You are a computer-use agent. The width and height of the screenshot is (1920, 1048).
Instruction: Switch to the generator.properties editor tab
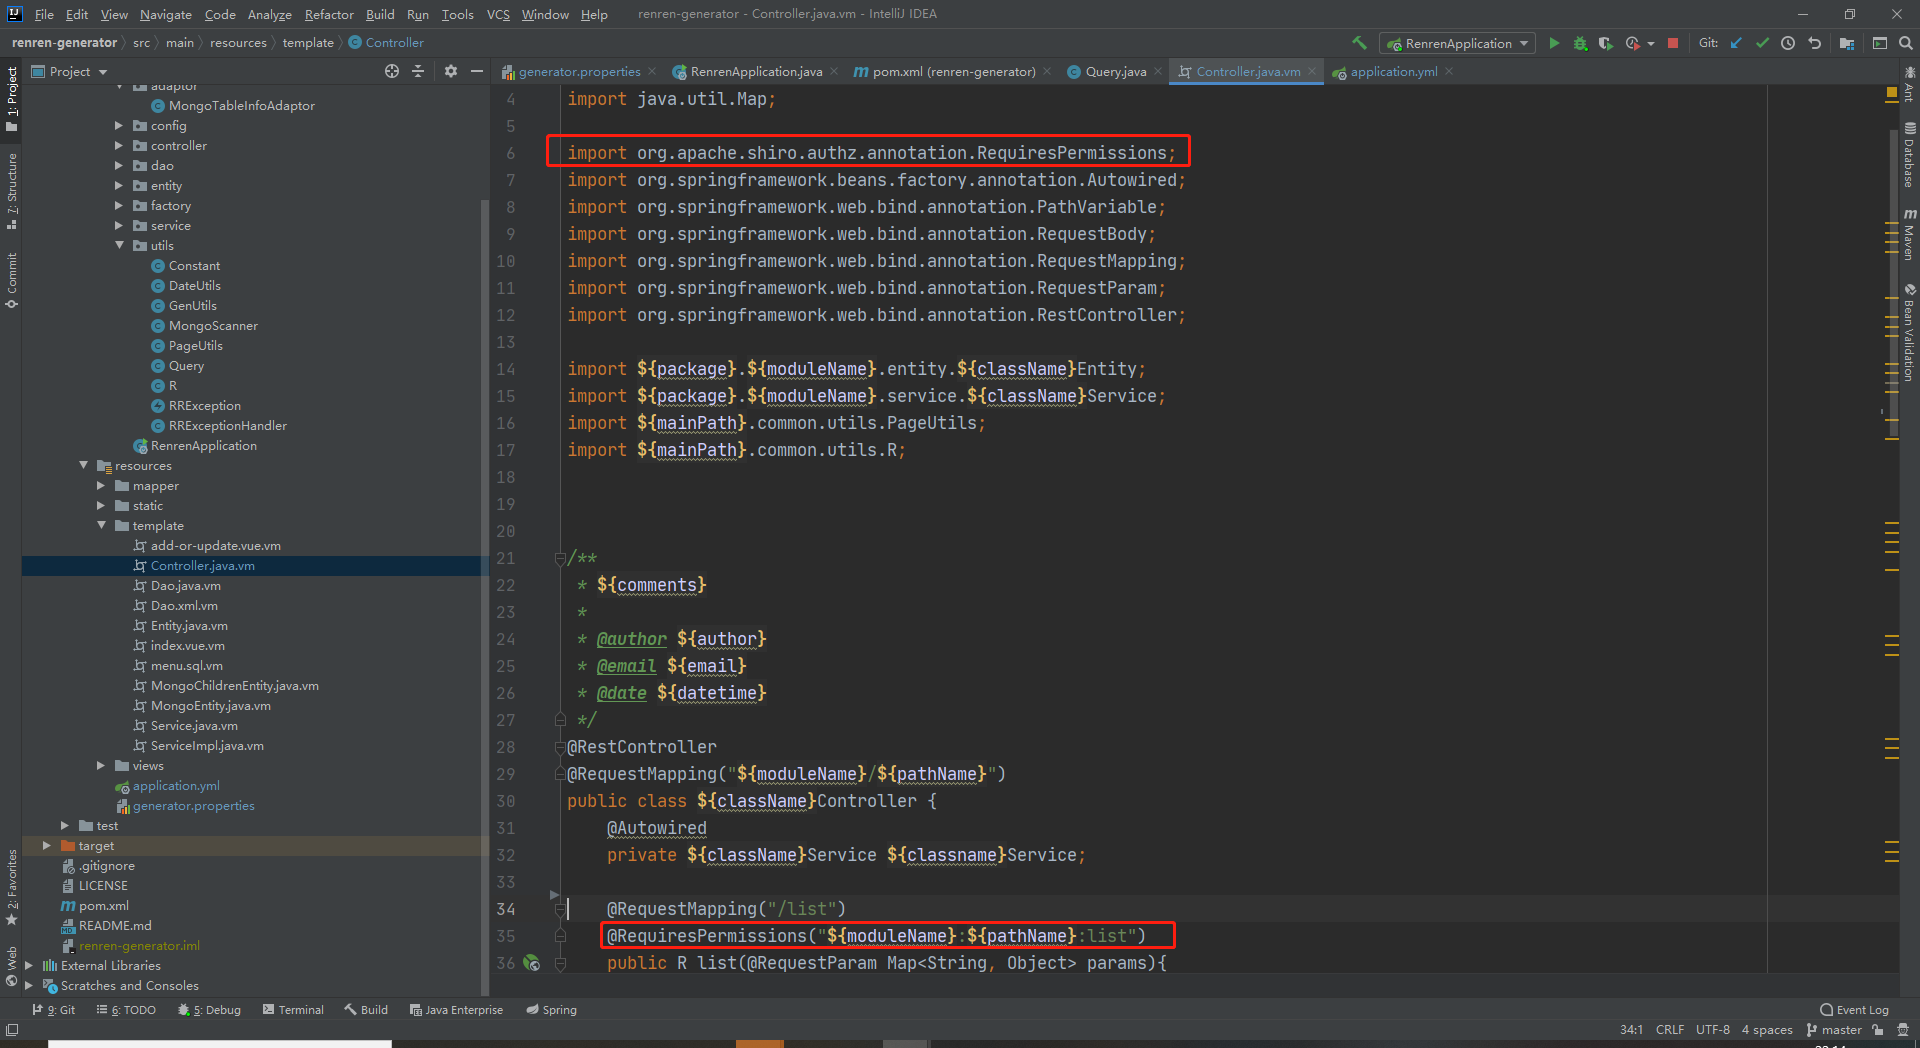tap(579, 72)
